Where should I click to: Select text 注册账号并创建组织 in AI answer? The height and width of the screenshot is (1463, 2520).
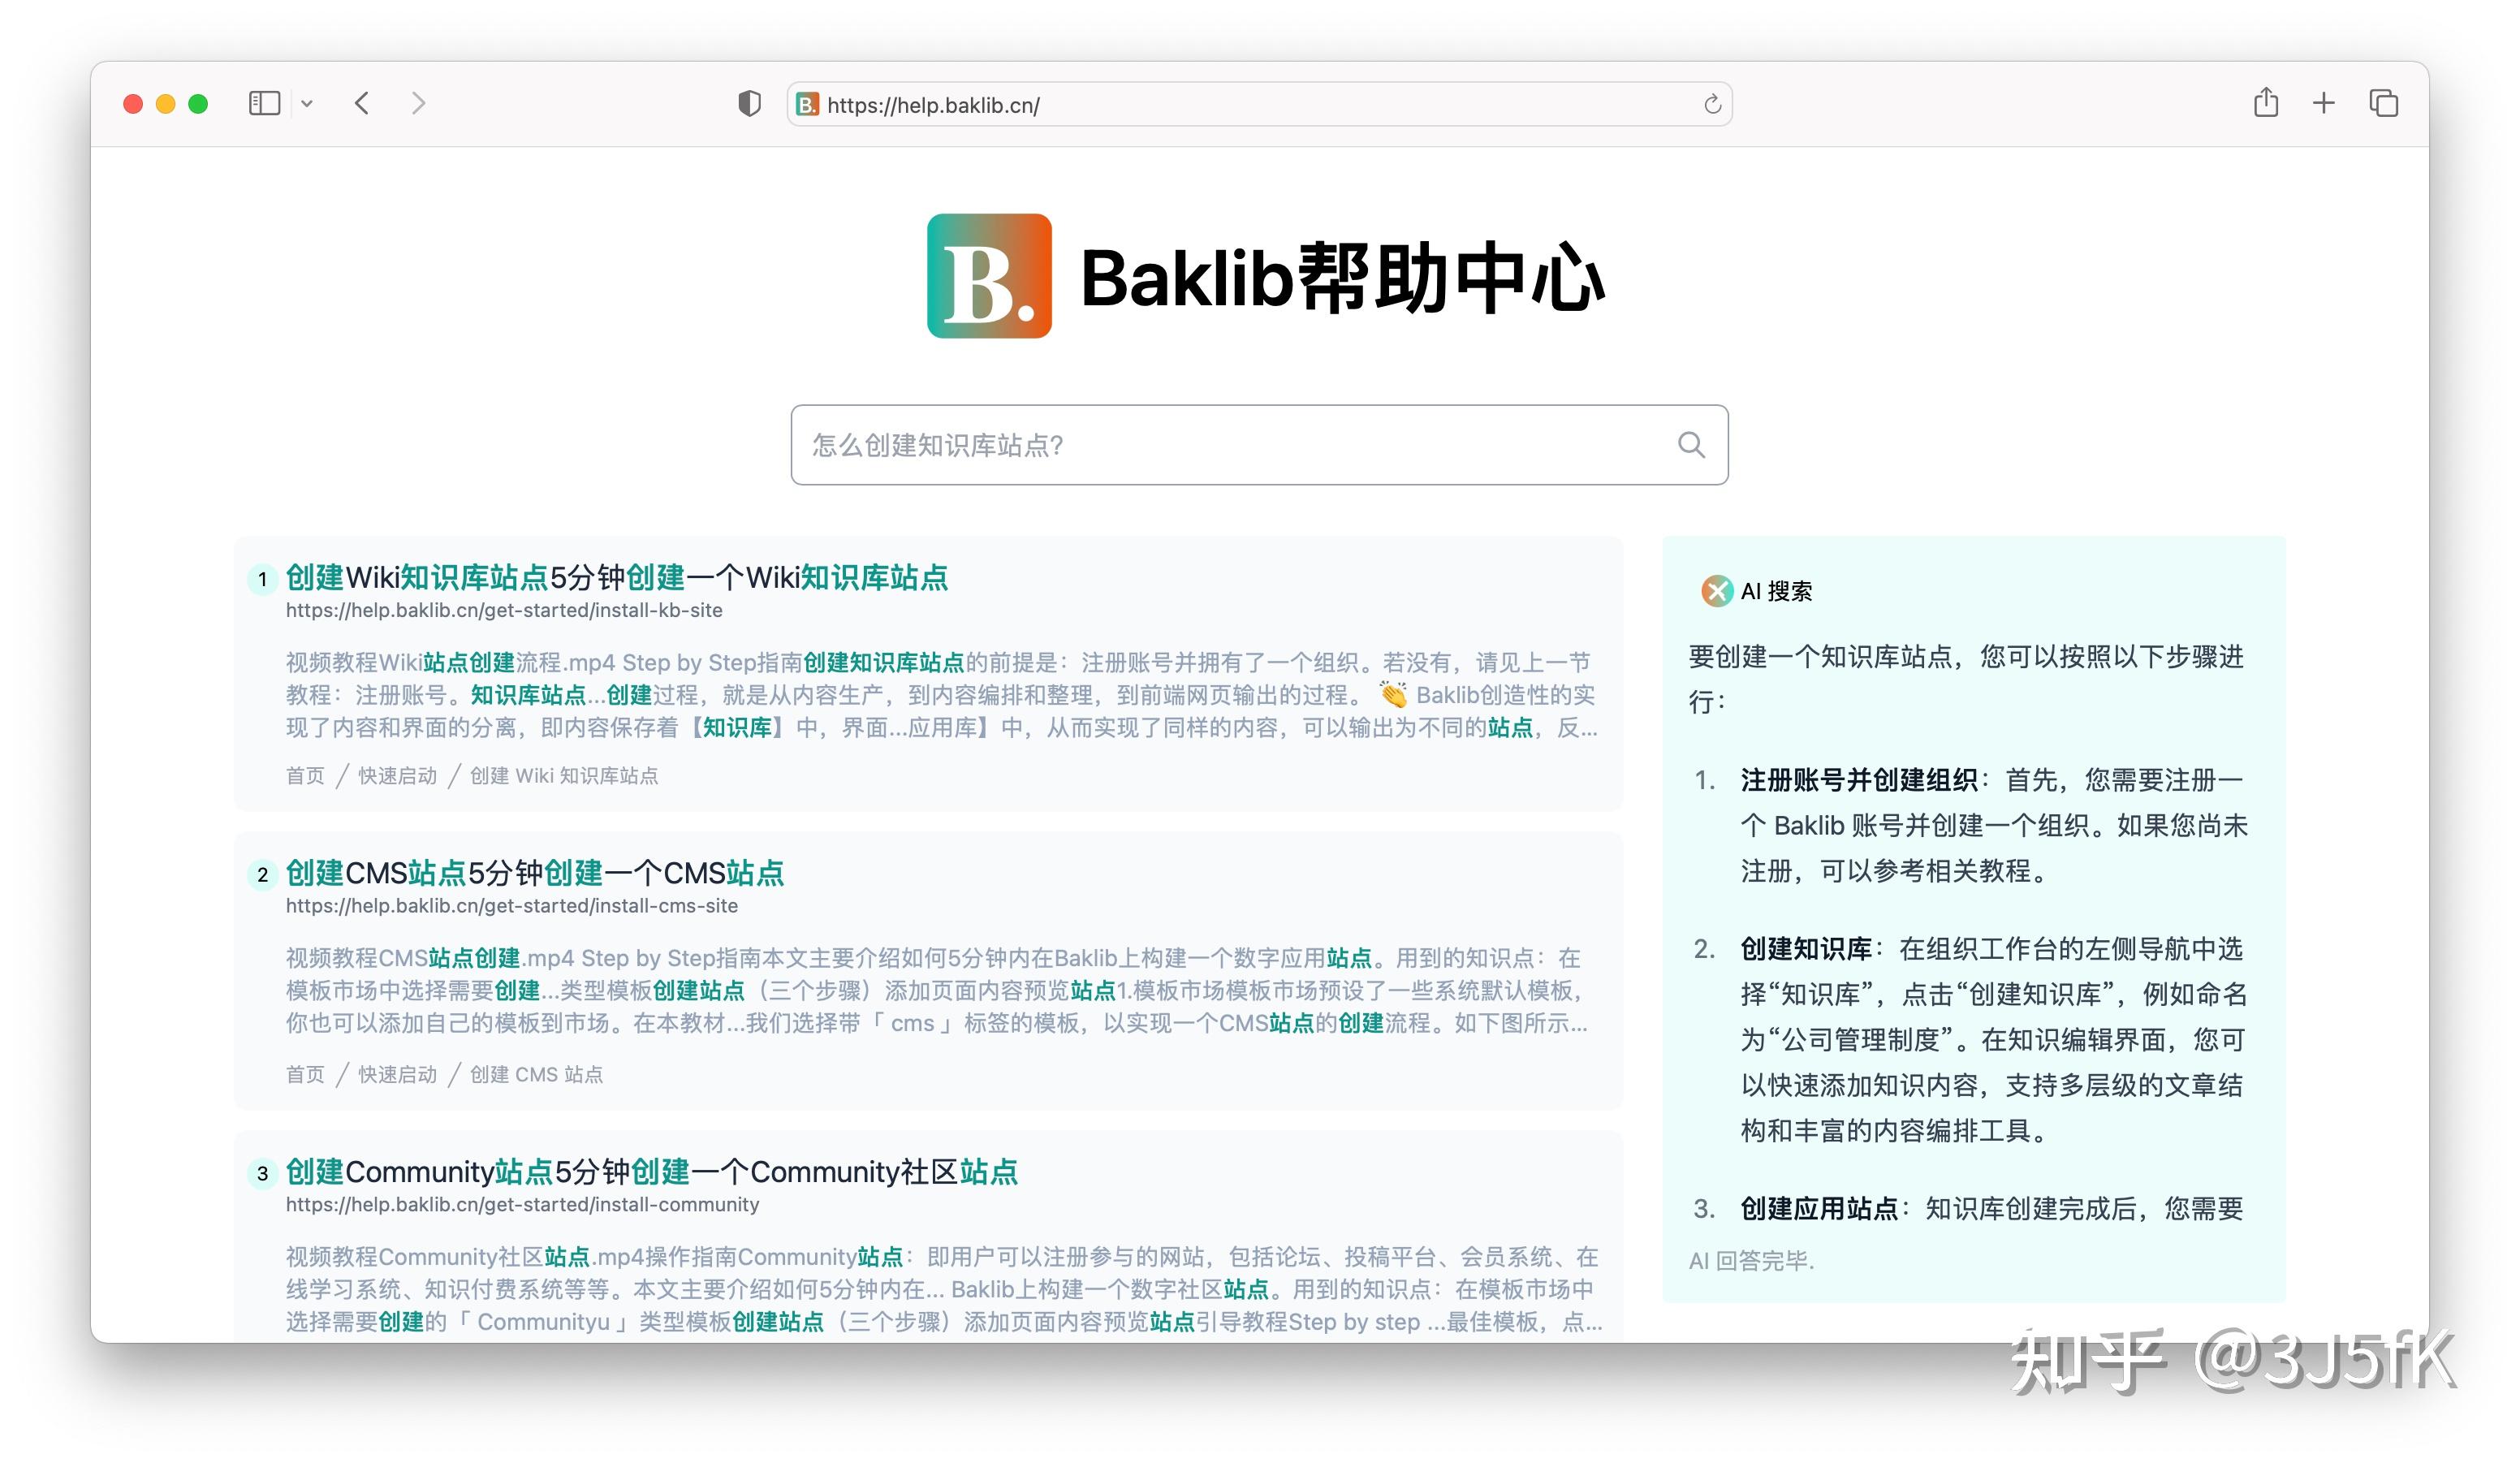[x=1859, y=780]
